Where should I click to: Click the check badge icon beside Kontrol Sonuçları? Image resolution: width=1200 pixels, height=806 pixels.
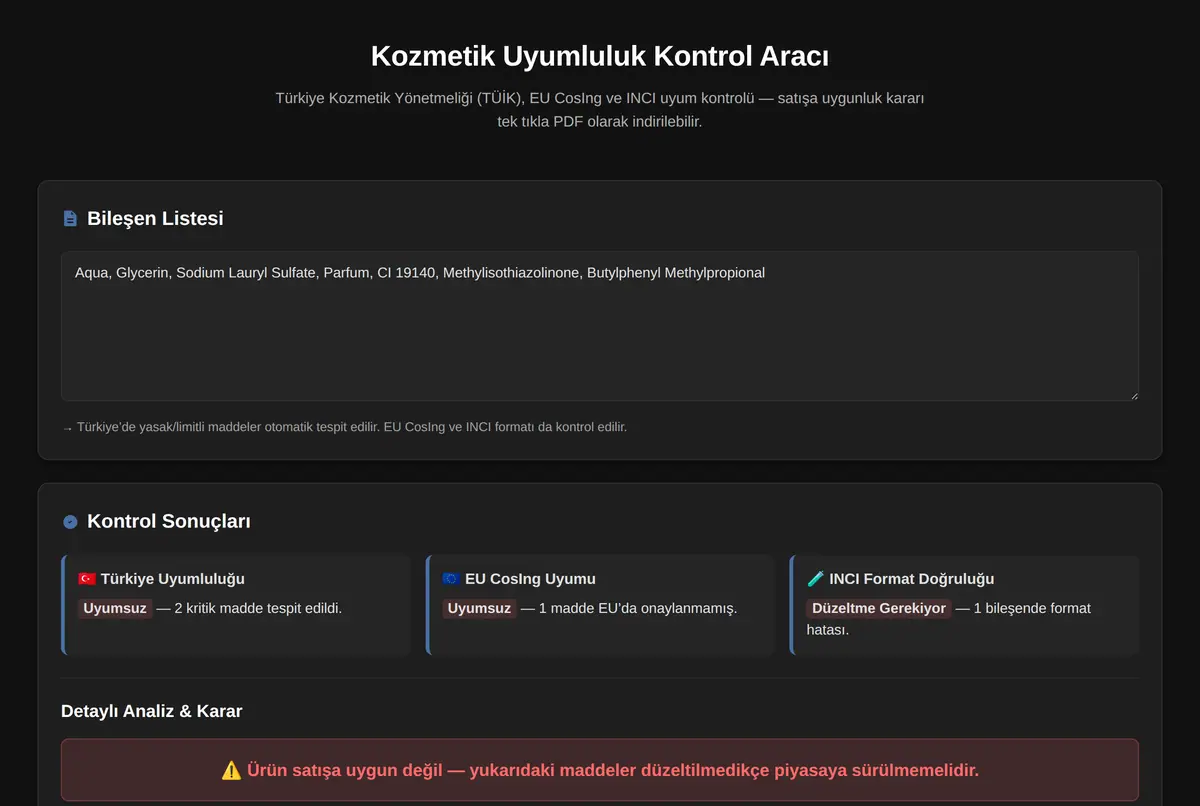click(x=69, y=521)
